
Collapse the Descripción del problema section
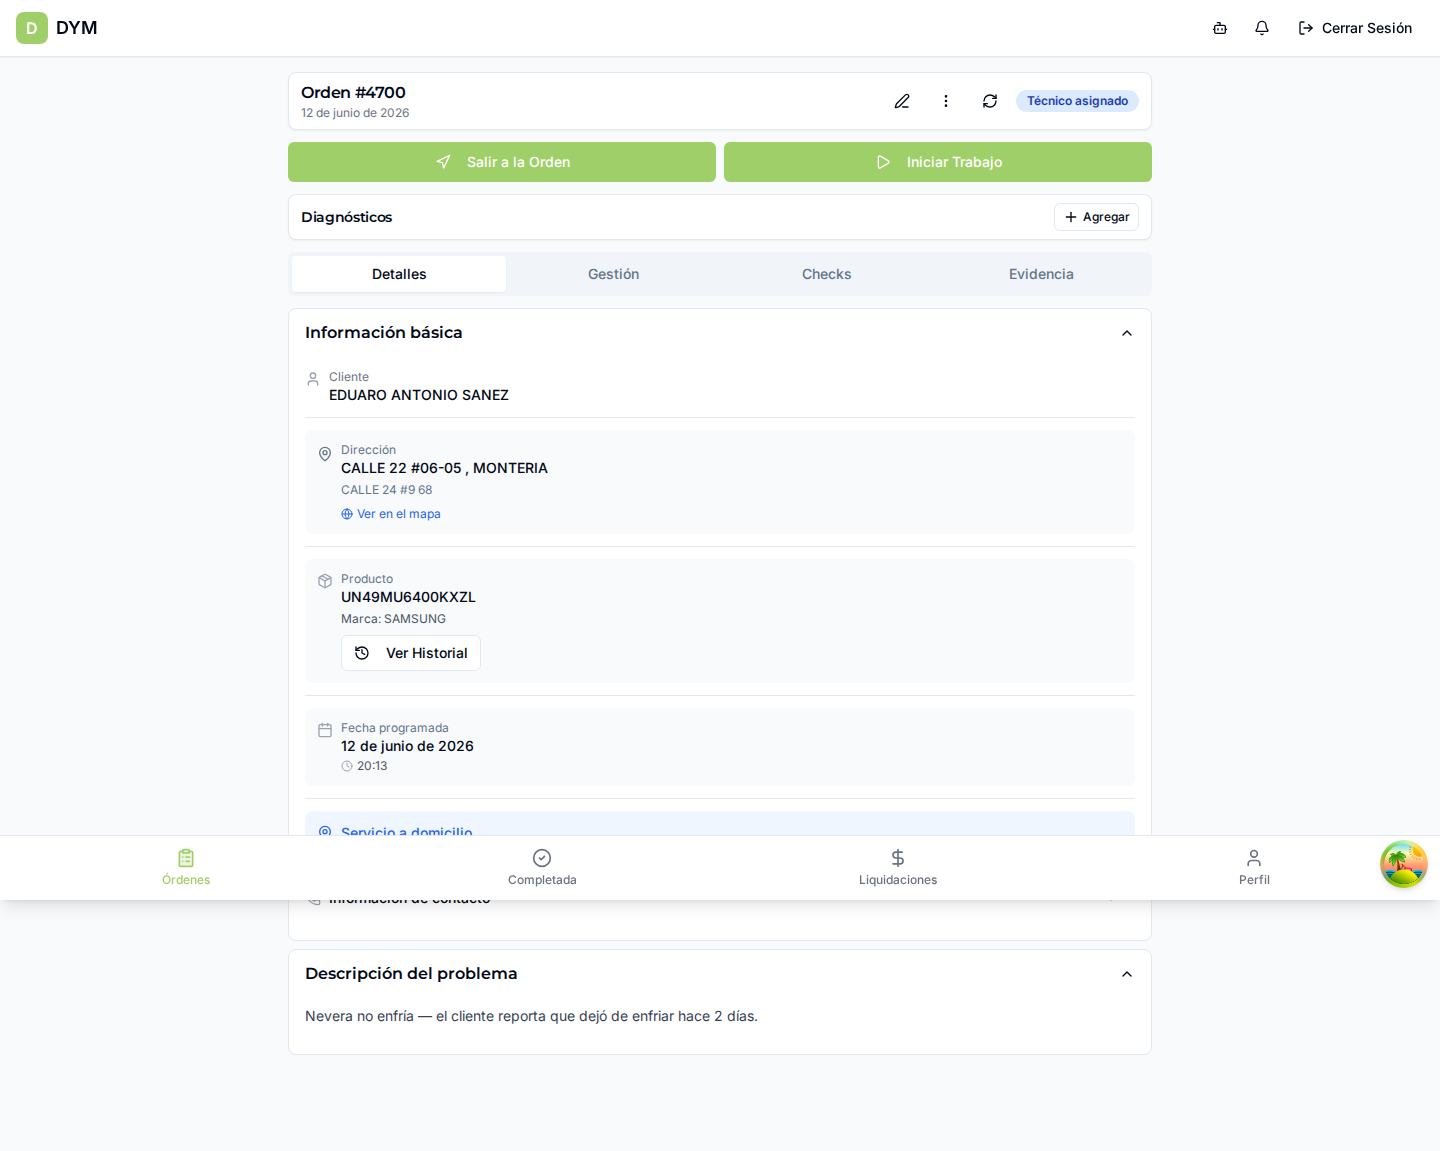pyautogui.click(x=1127, y=974)
